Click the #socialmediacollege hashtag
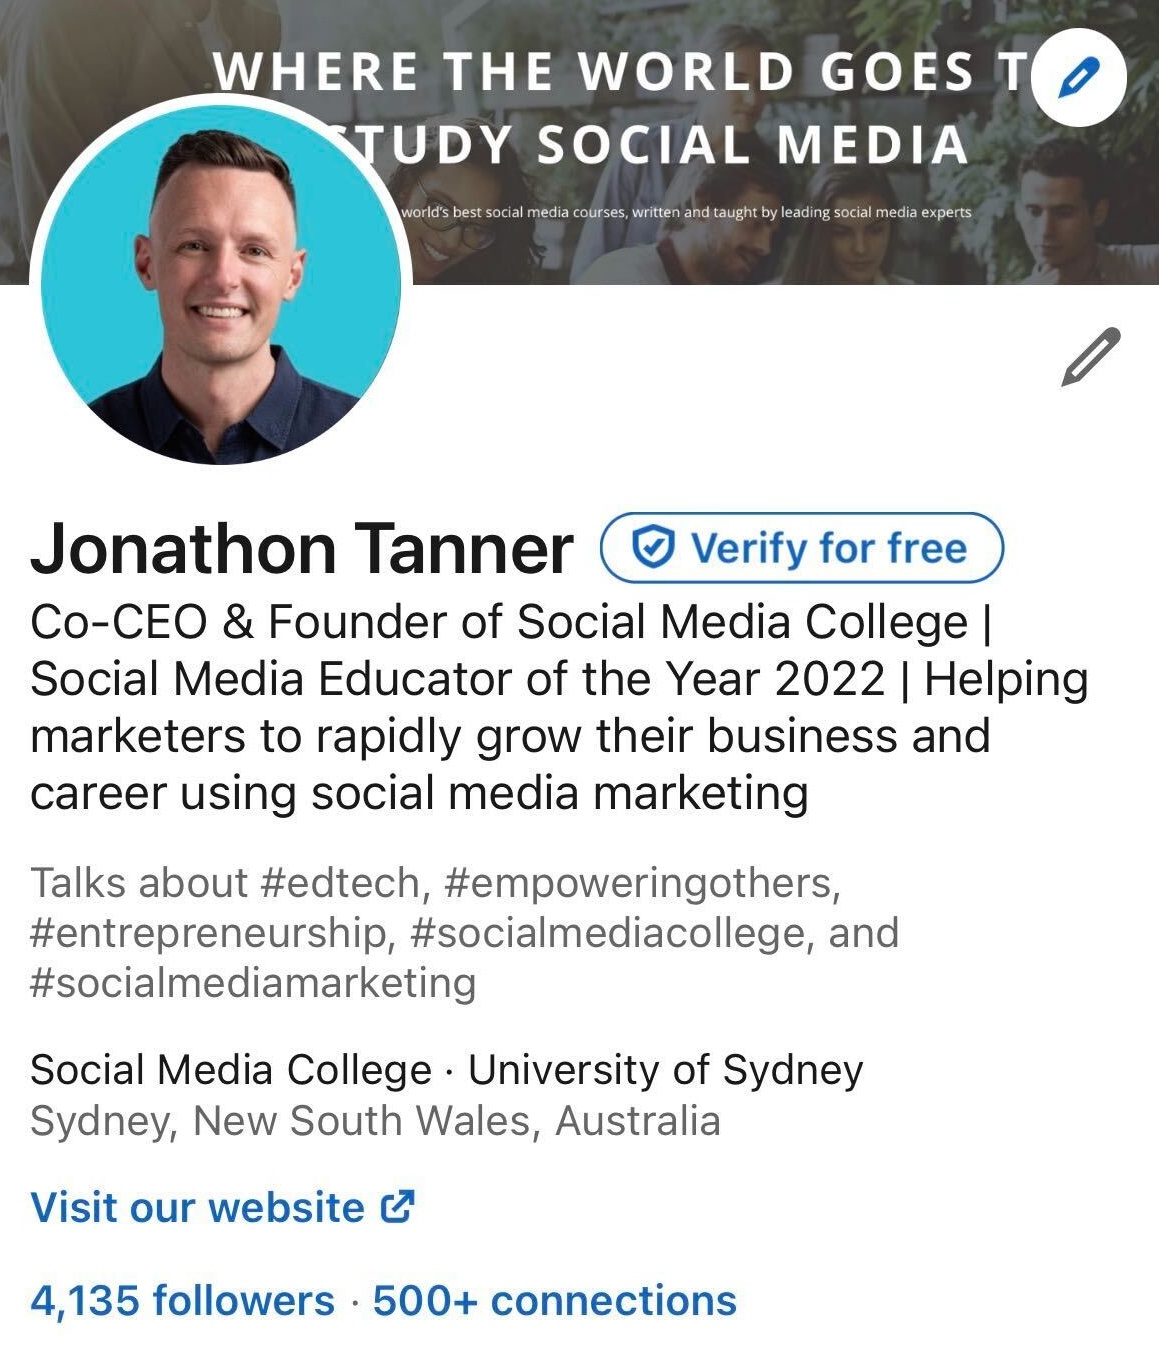This screenshot has width=1159, height=1345. click(x=612, y=933)
